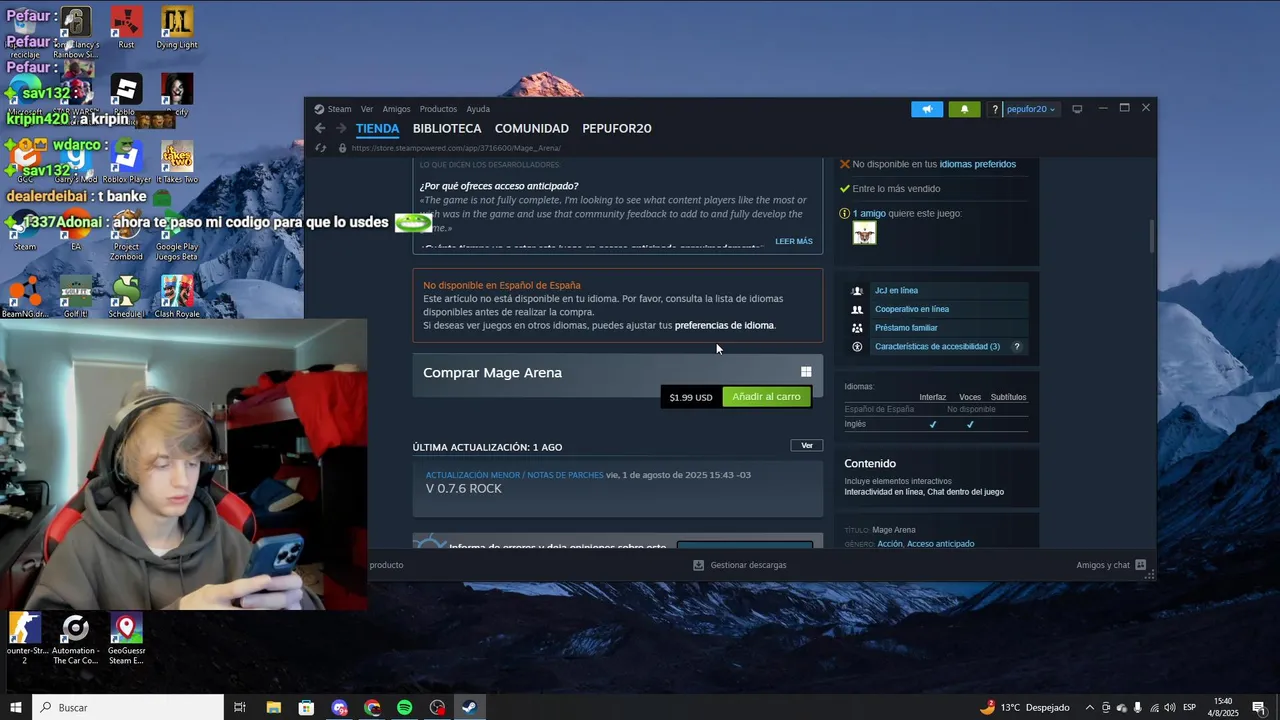
Task: Click the $1.99 USD price label
Action: (x=691, y=397)
